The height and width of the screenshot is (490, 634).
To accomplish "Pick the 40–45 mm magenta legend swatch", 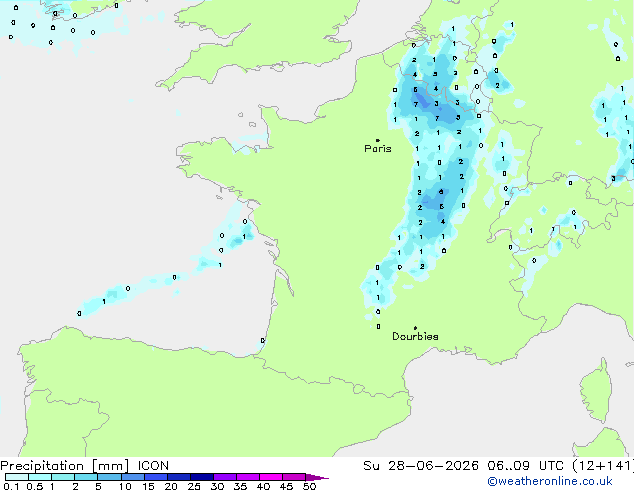I will [271, 477].
